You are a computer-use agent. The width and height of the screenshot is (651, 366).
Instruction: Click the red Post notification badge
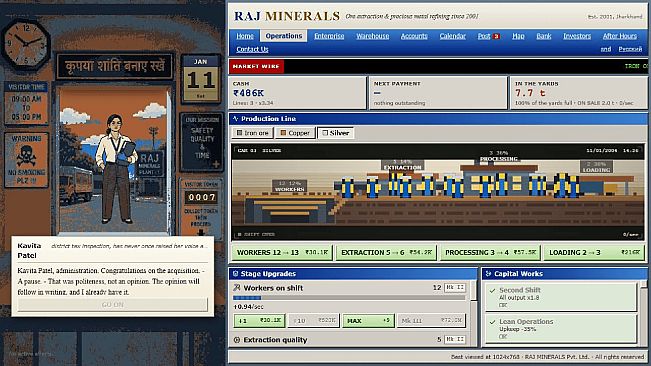pyautogui.click(x=496, y=37)
